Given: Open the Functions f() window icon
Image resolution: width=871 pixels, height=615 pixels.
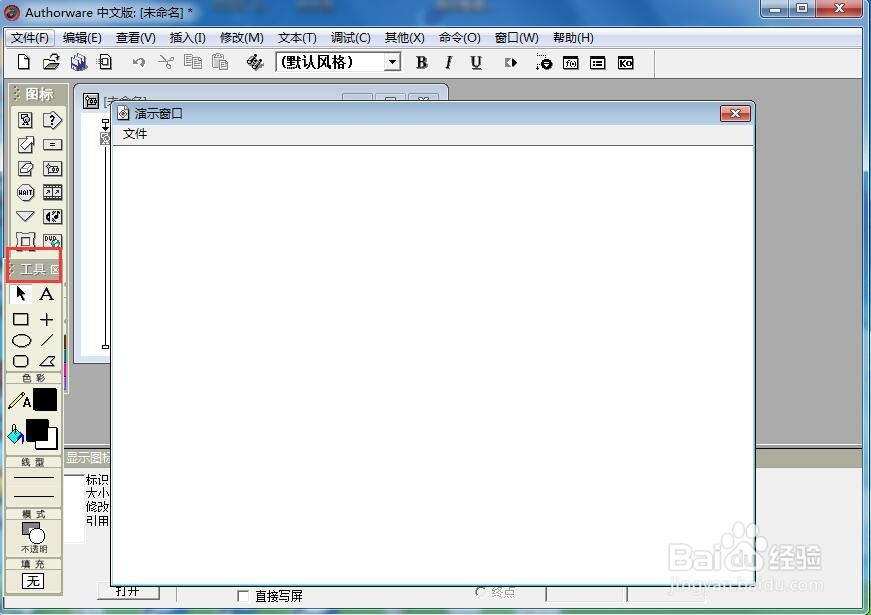Looking at the screenshot, I should [x=570, y=63].
